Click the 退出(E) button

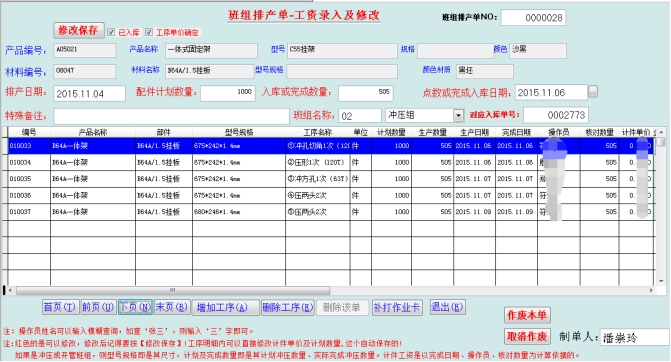coord(447,307)
